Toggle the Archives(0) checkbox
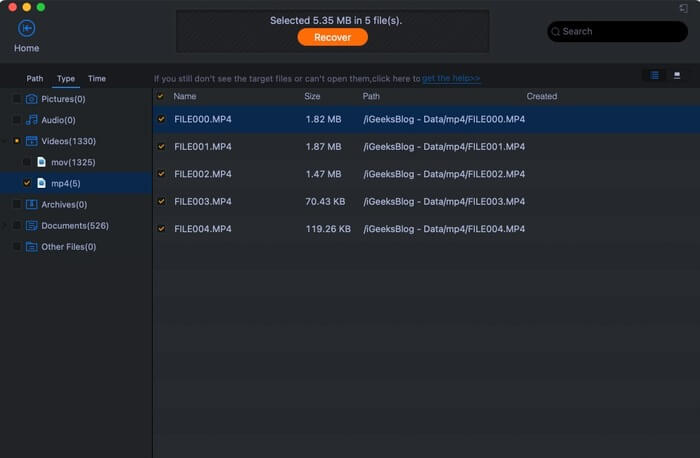 17,204
